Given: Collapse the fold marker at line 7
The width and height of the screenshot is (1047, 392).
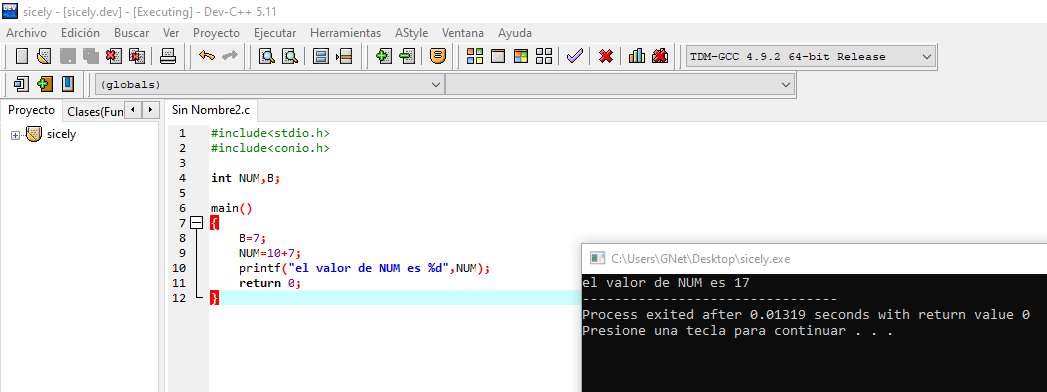Looking at the screenshot, I should point(196,223).
